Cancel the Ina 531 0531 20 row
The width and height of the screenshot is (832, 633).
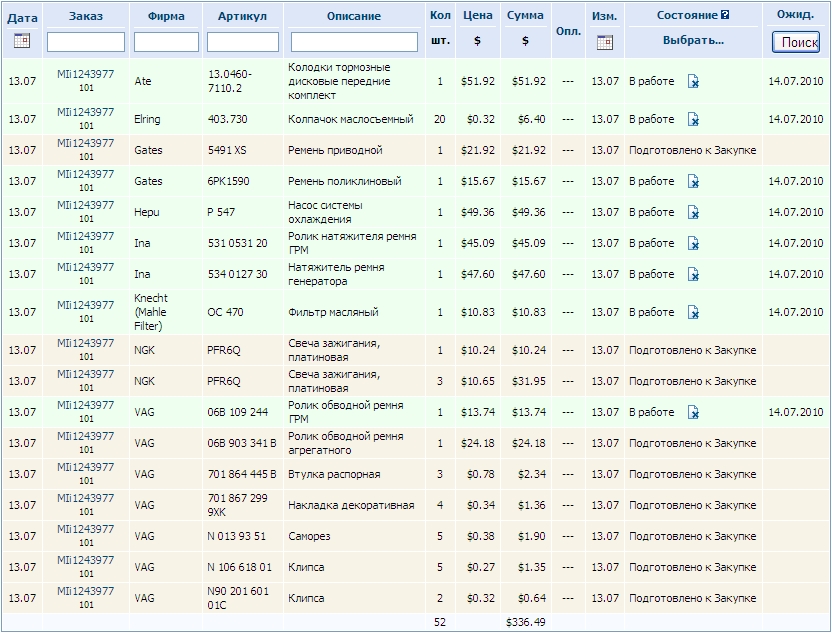693,243
